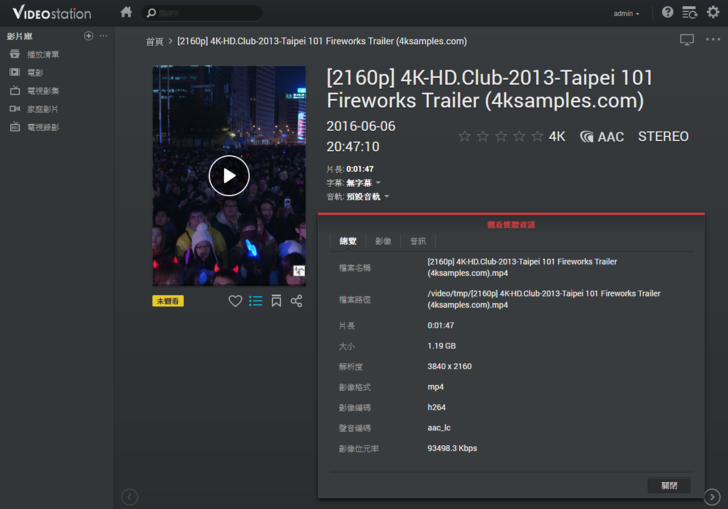This screenshot has height=509, width=728.
Task: Share the video link icon
Action: pos(296,301)
